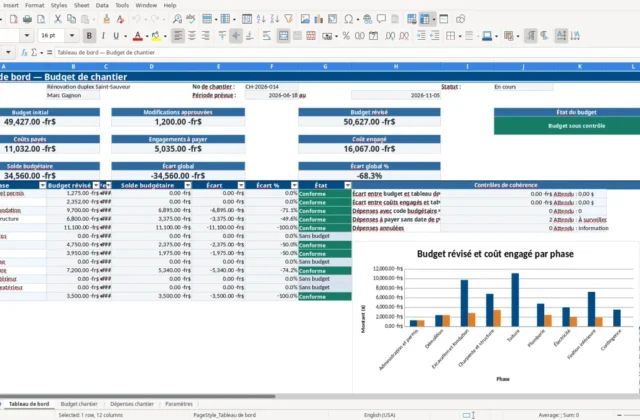Open Find & Replace icon

coord(177,19)
